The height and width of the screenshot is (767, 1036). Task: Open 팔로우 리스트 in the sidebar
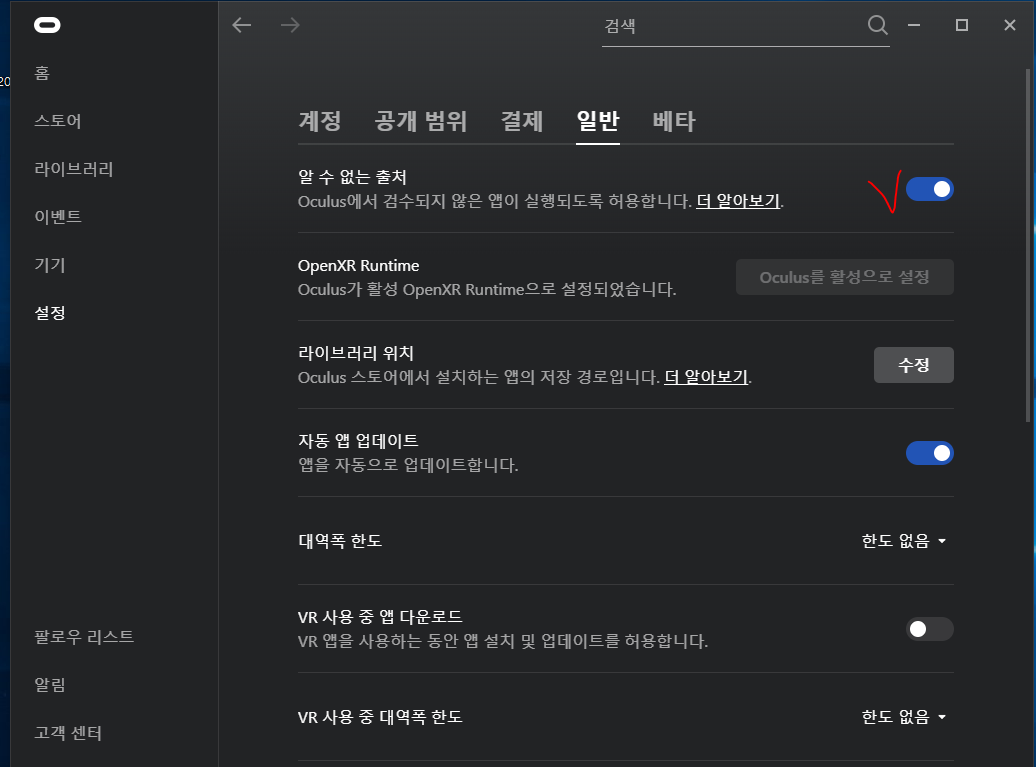[x=85, y=636]
